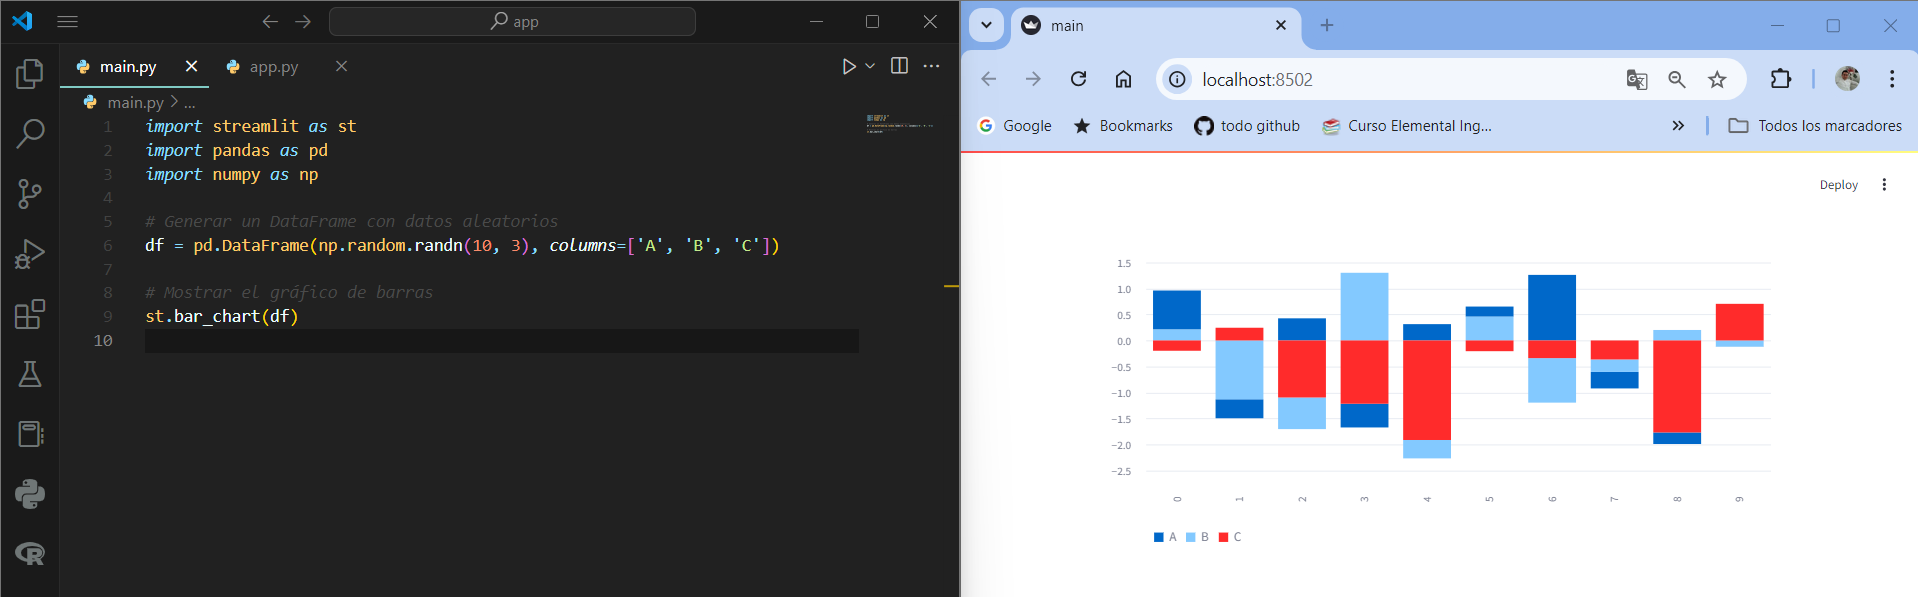Toggle series B in the chart legend

[1197, 537]
